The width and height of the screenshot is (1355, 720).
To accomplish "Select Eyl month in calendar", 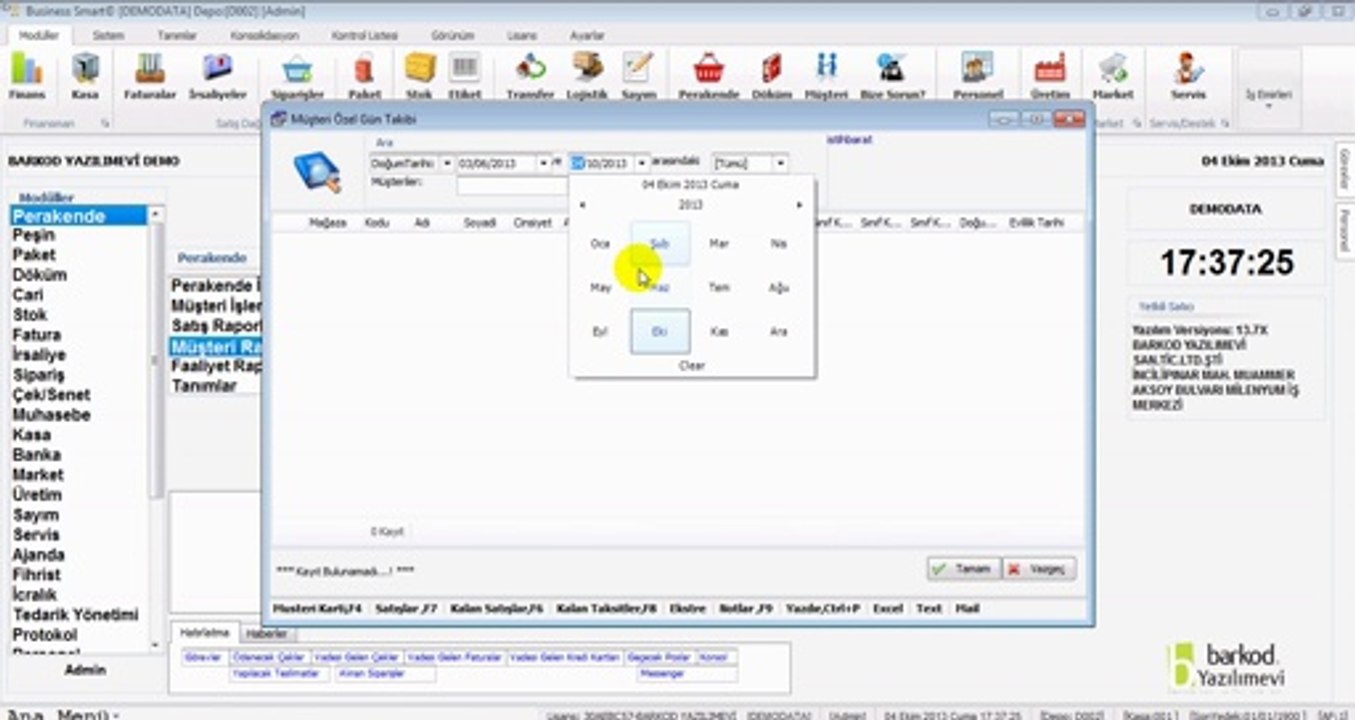I will (x=600, y=332).
